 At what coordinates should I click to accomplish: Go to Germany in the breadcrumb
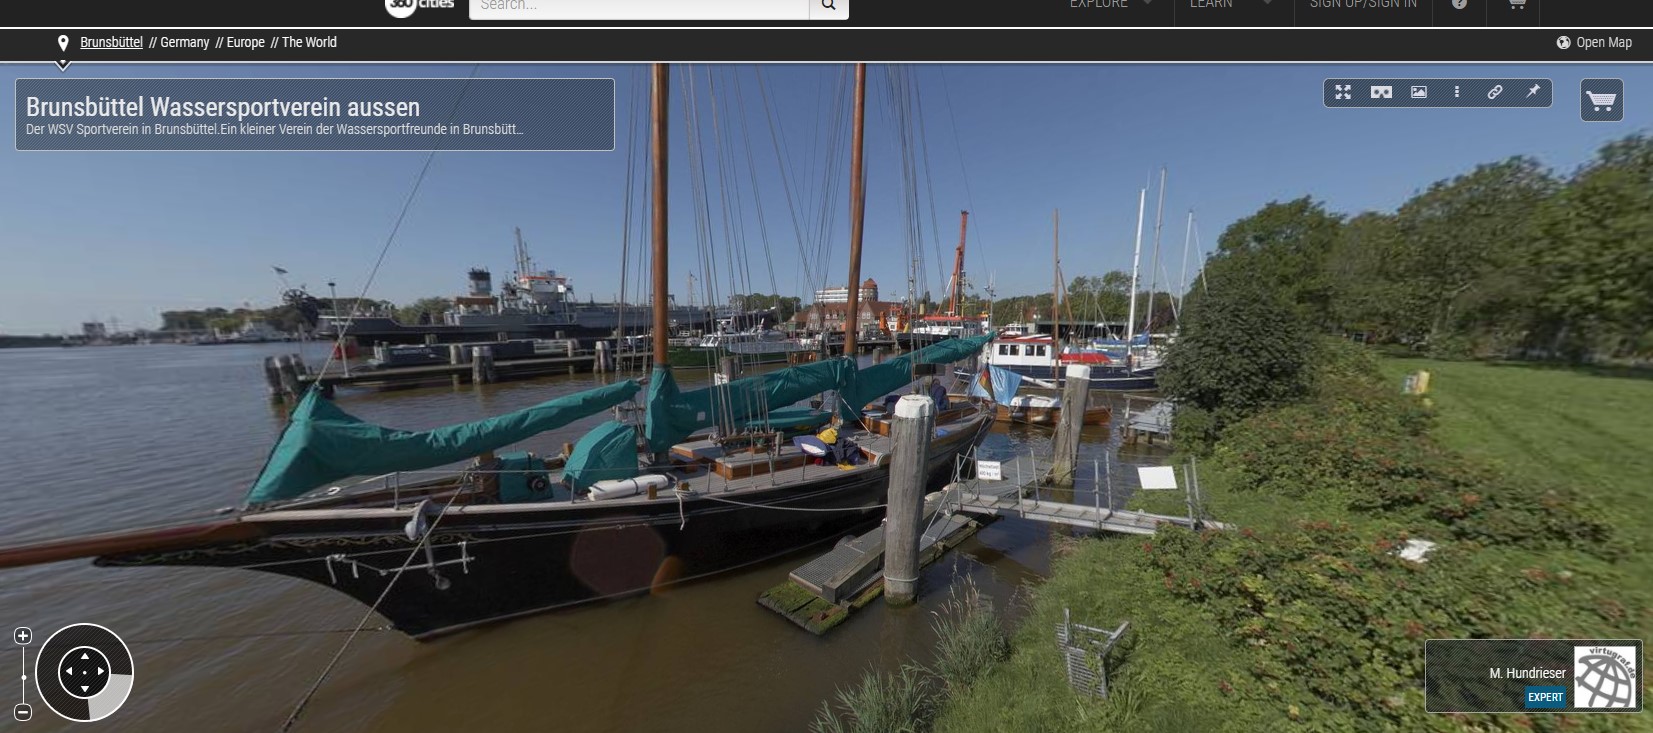[x=185, y=42]
